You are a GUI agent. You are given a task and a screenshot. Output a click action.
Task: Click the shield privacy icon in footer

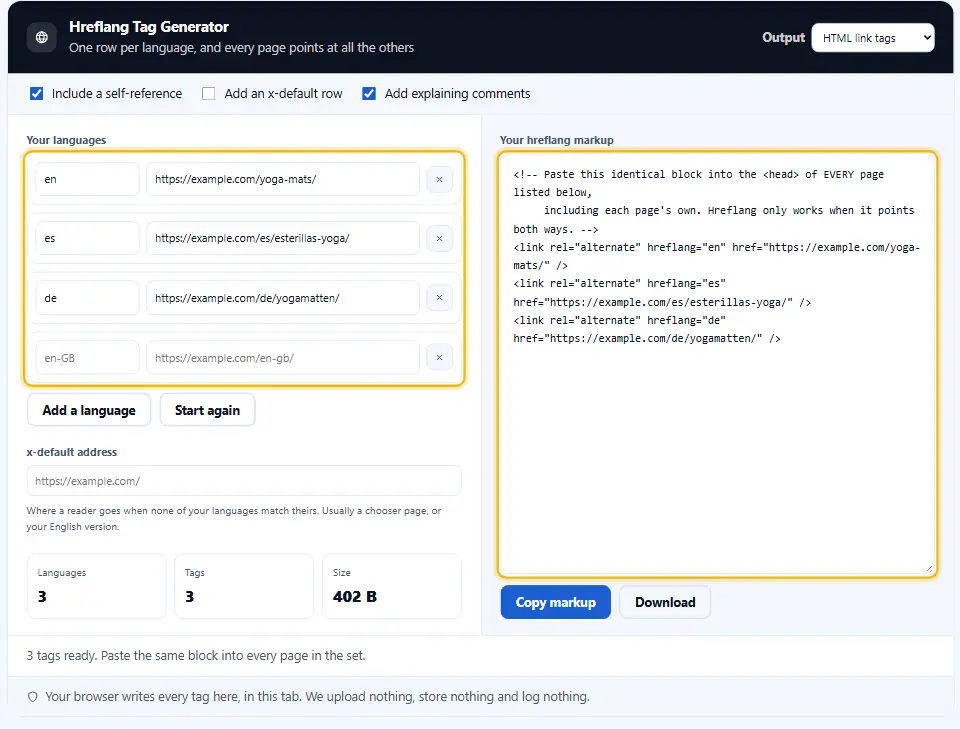coord(33,697)
